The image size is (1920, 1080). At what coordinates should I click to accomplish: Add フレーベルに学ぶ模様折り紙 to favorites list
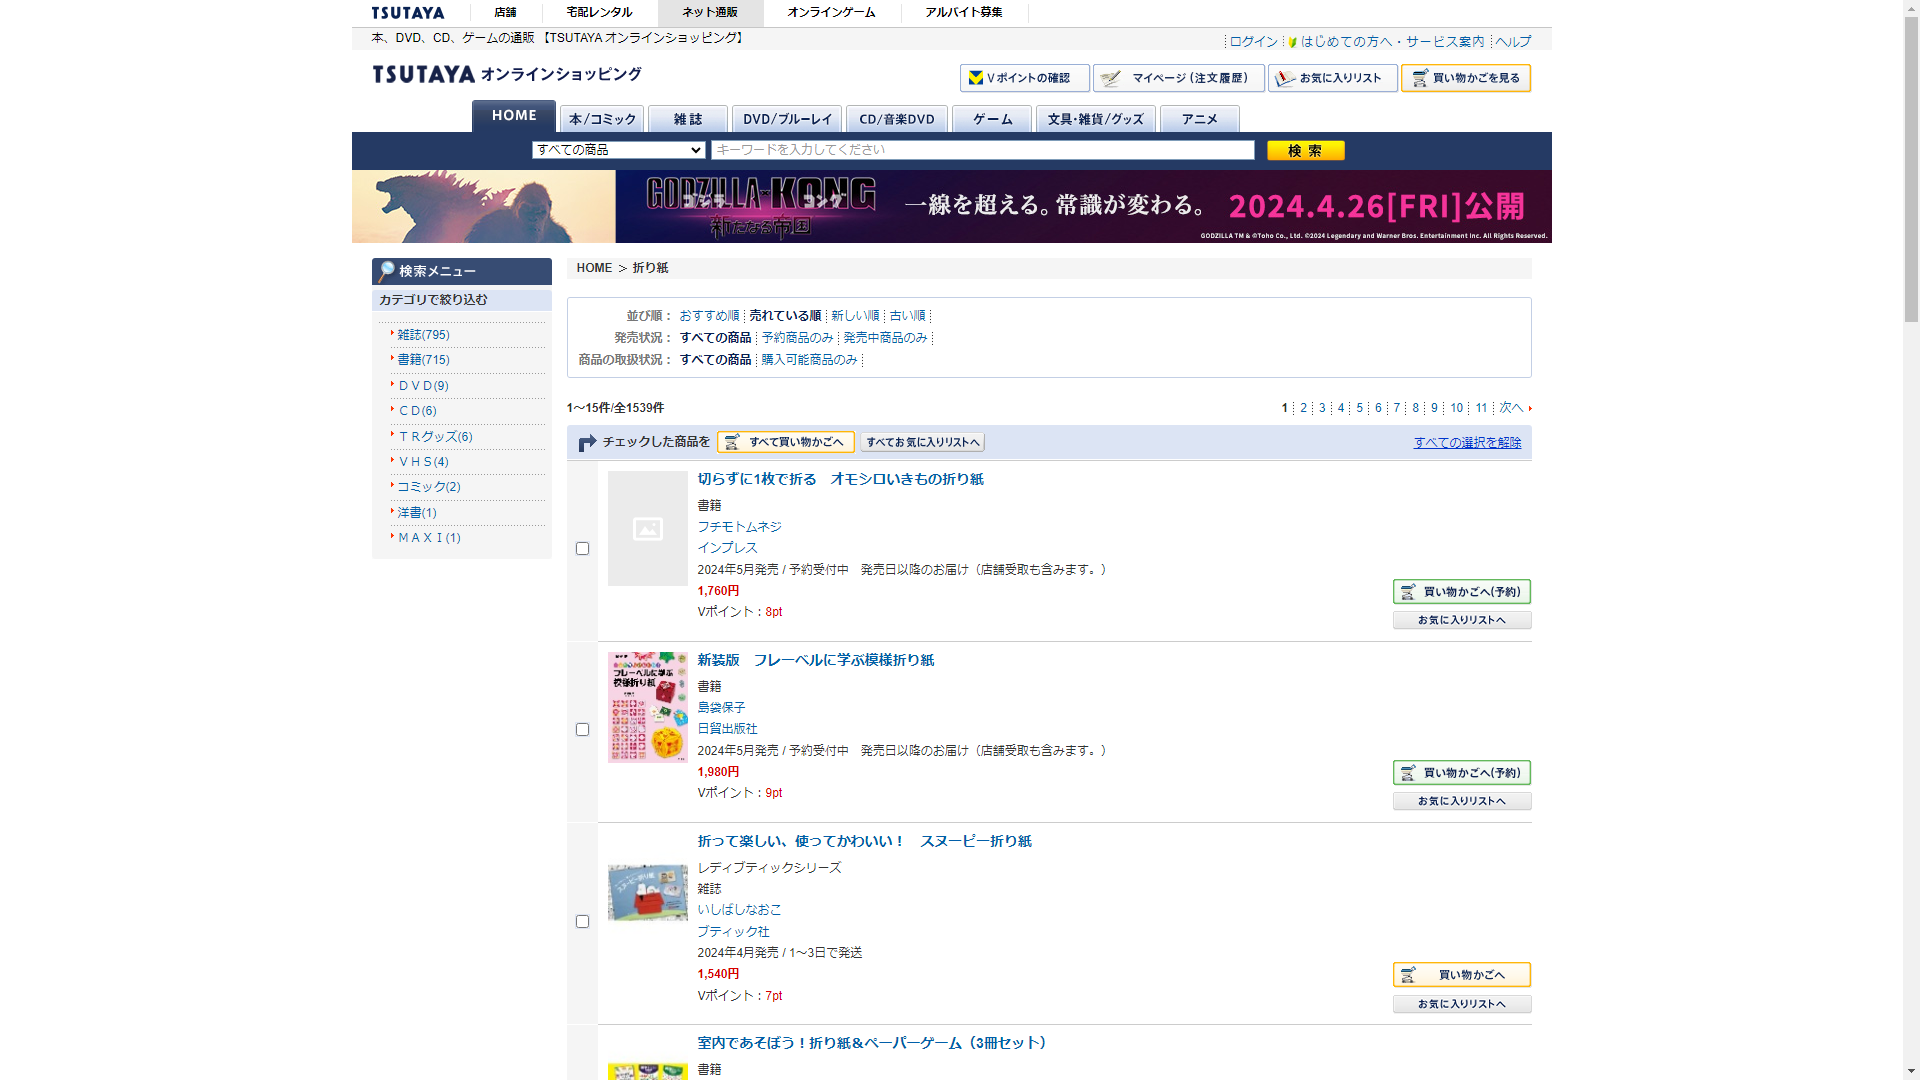point(1462,801)
